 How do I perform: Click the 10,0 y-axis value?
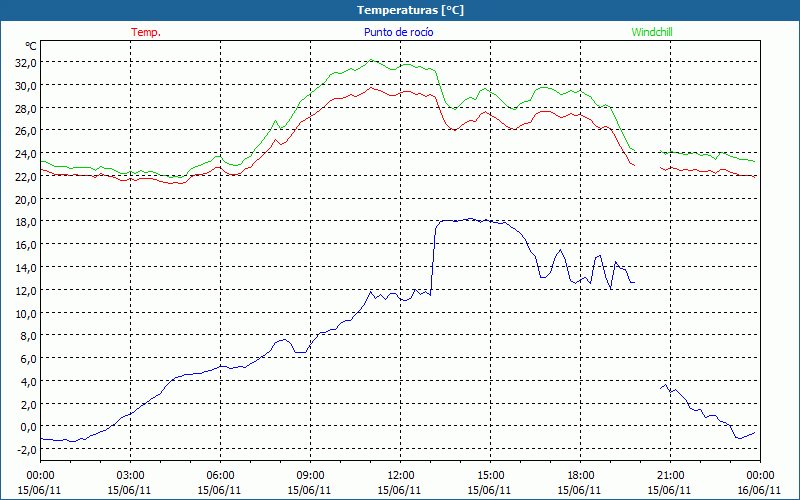(x=26, y=313)
